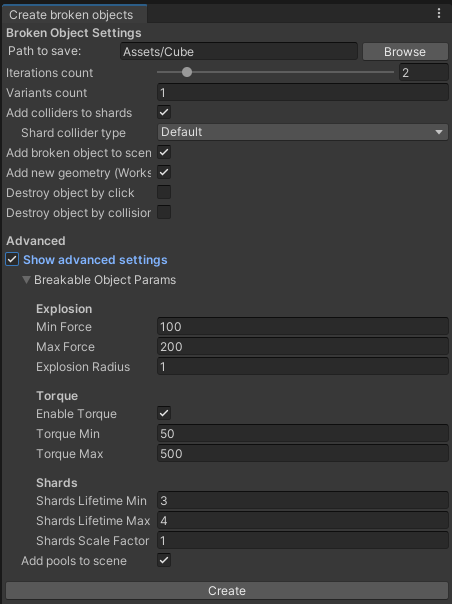The height and width of the screenshot is (604, 452).
Task: Open the Shard collider type dropdown
Action: click(303, 132)
